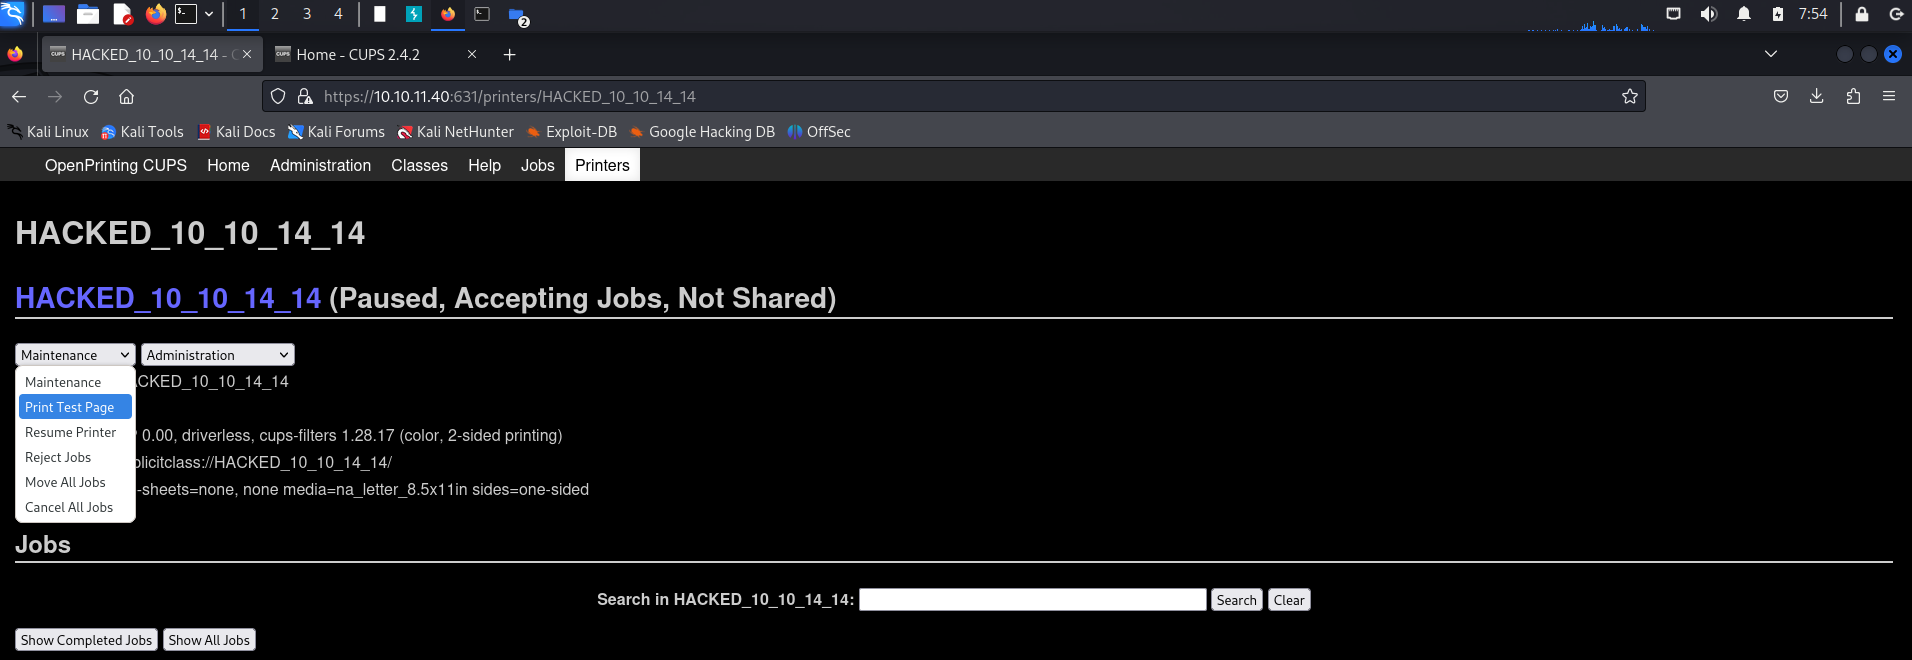This screenshot has height=660, width=1912.
Task: Bookmark this page with the star
Action: [1630, 96]
